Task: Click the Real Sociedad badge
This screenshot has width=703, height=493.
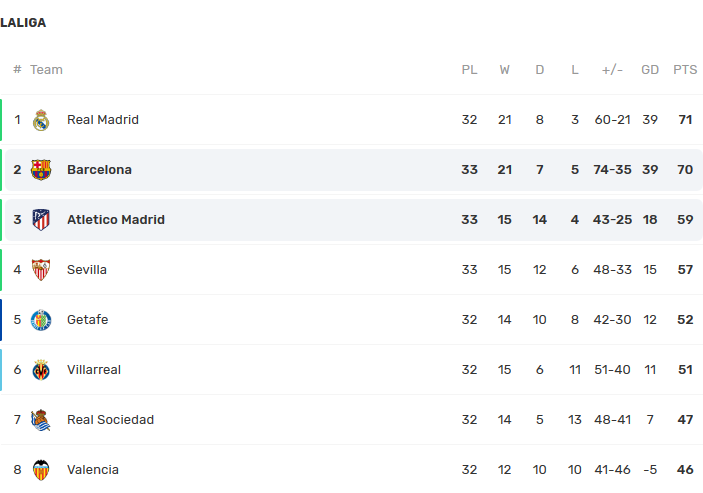Action: click(41, 420)
